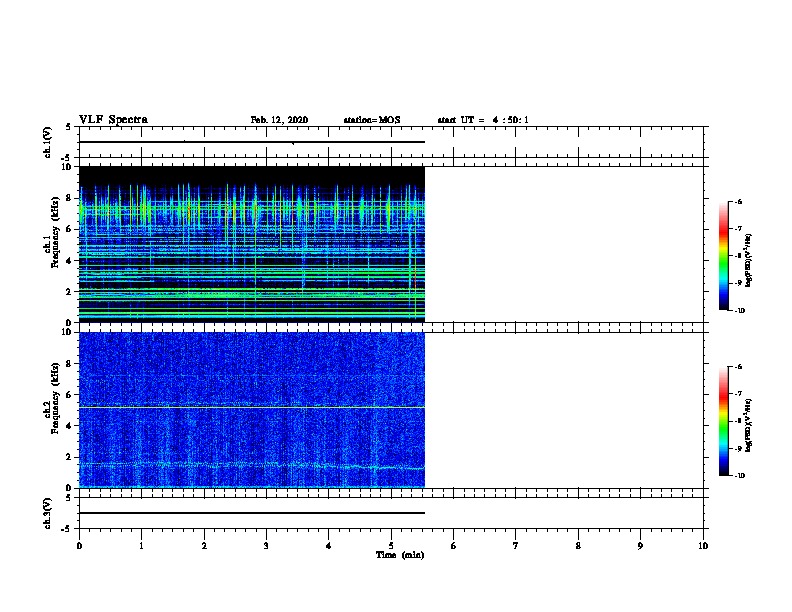Click the "-9" value on ch.1 color bar
This screenshot has height=612, width=792.
point(738,283)
